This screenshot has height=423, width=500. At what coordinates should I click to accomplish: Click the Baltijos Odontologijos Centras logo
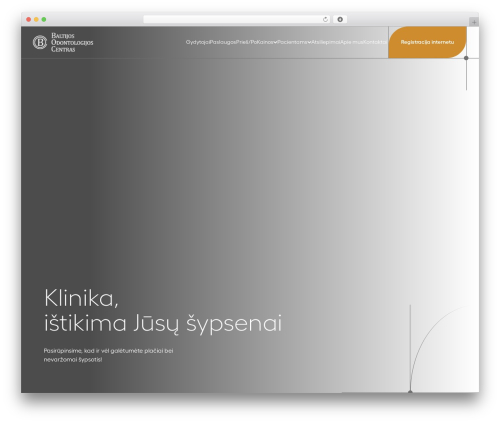click(63, 42)
